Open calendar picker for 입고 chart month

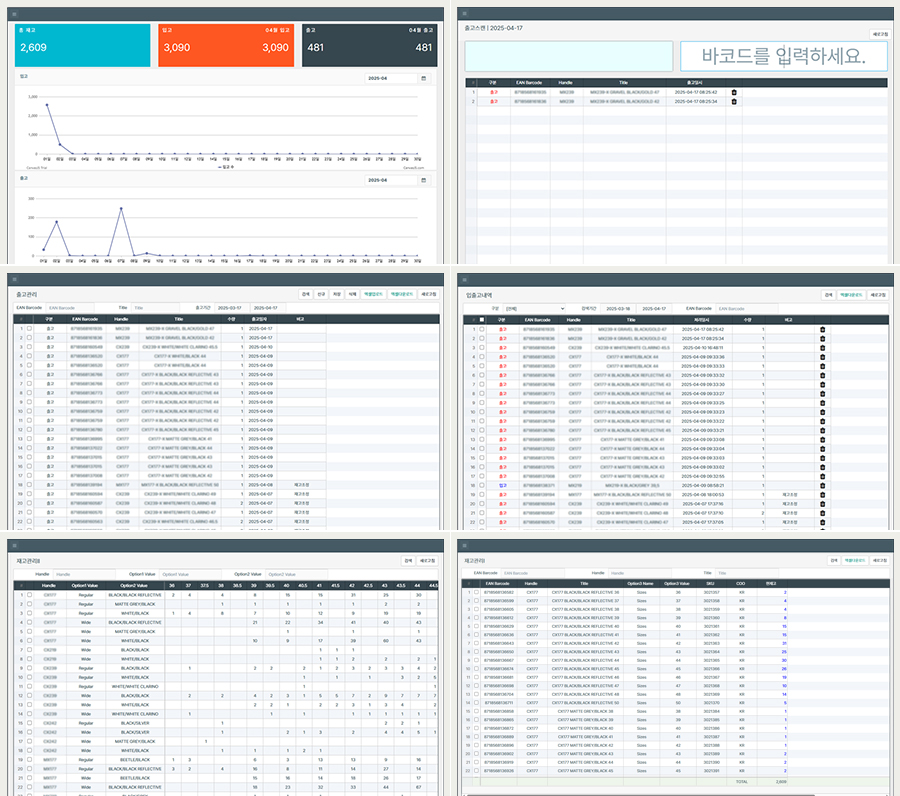424,78
